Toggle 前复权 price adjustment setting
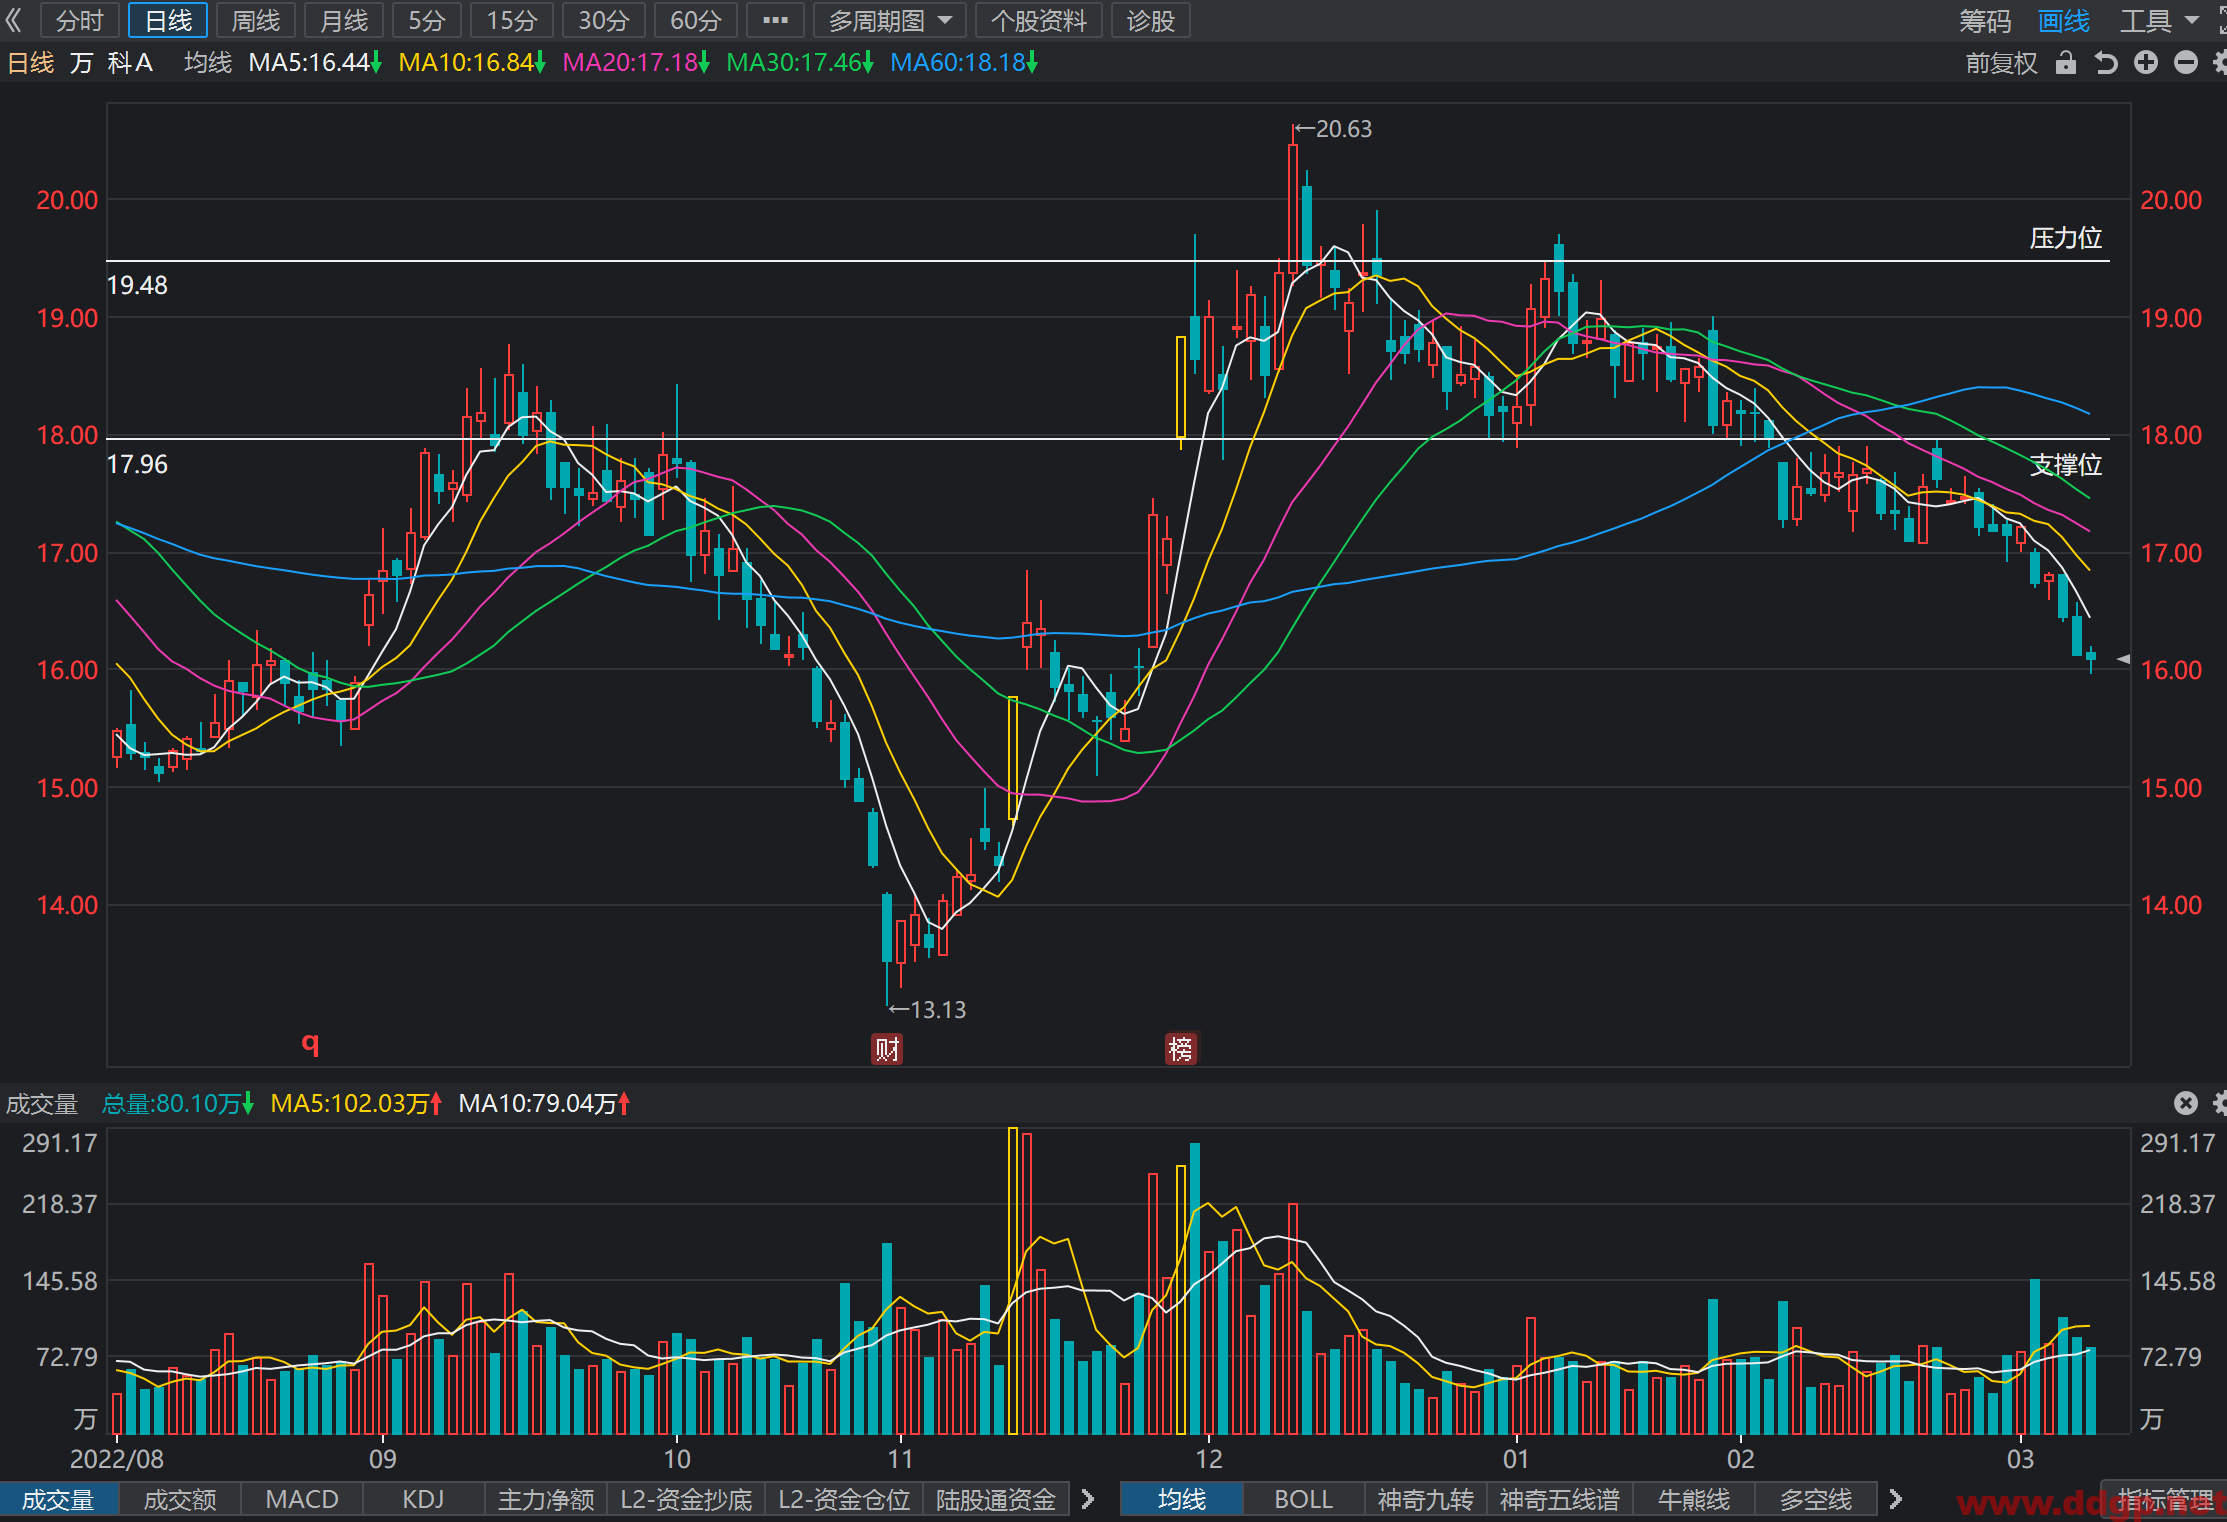2227x1522 pixels. click(x=2001, y=63)
